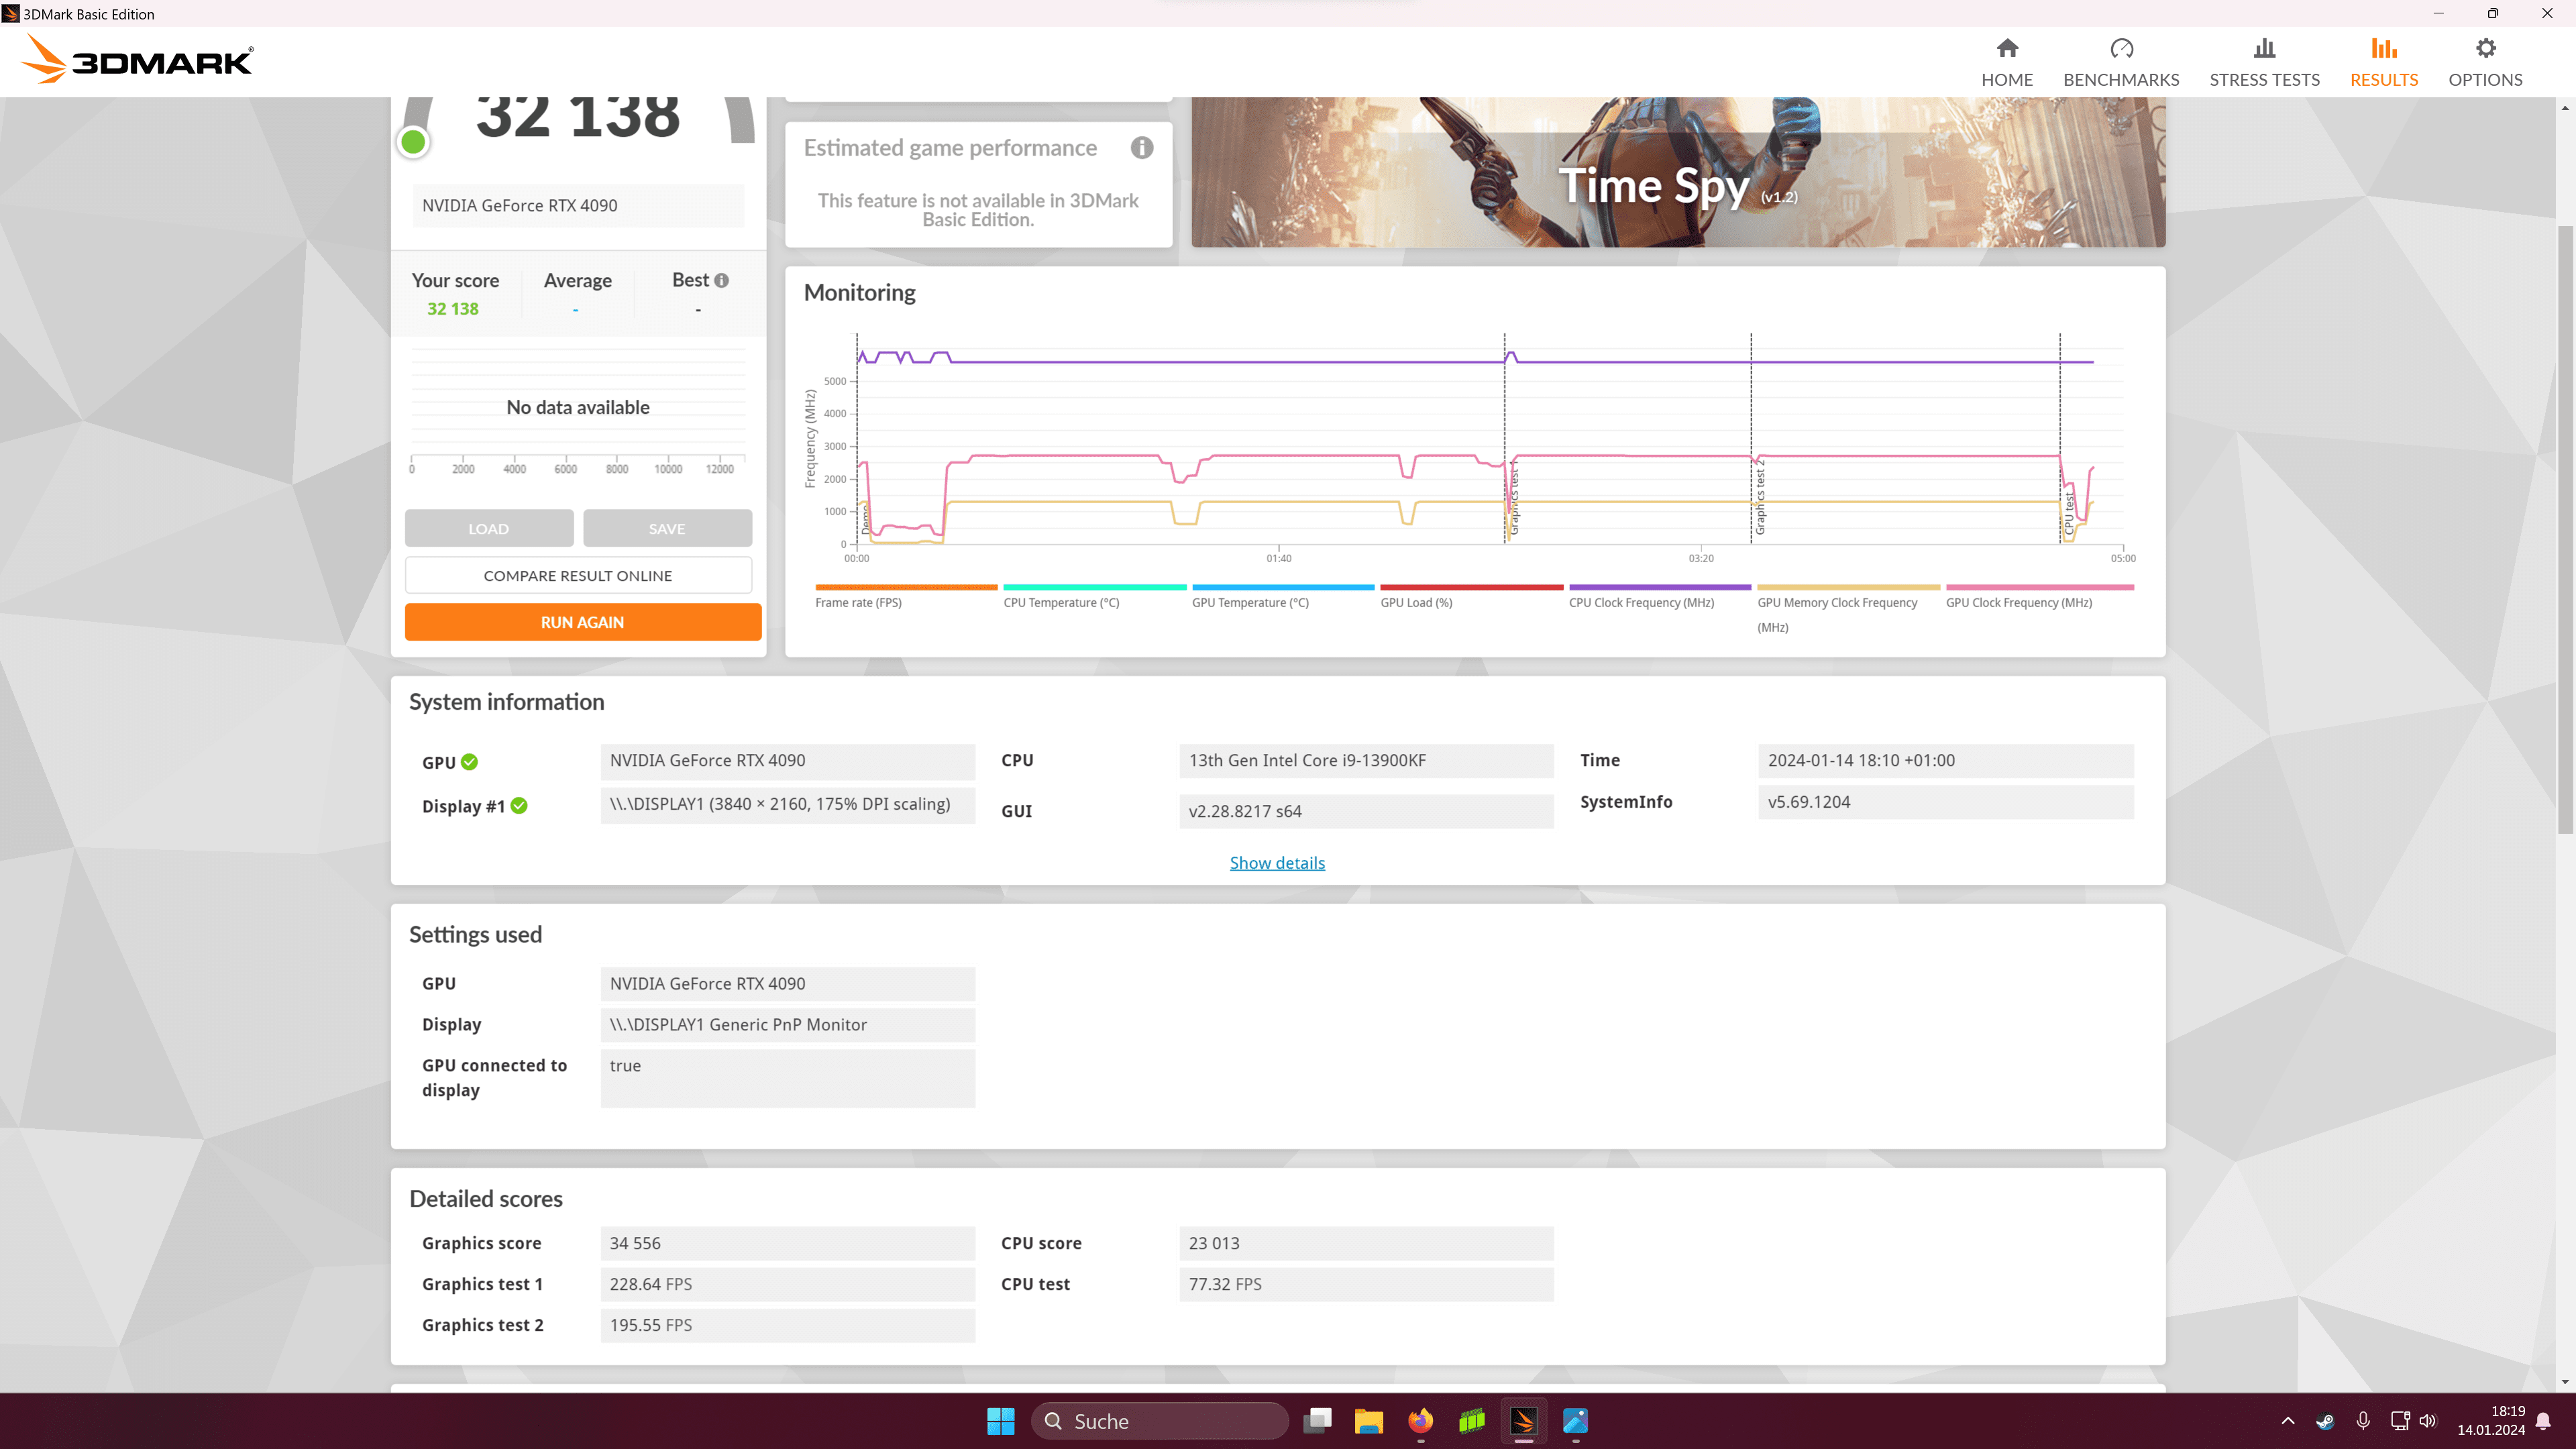Open the blue app icon in taskbar

[1575, 1421]
